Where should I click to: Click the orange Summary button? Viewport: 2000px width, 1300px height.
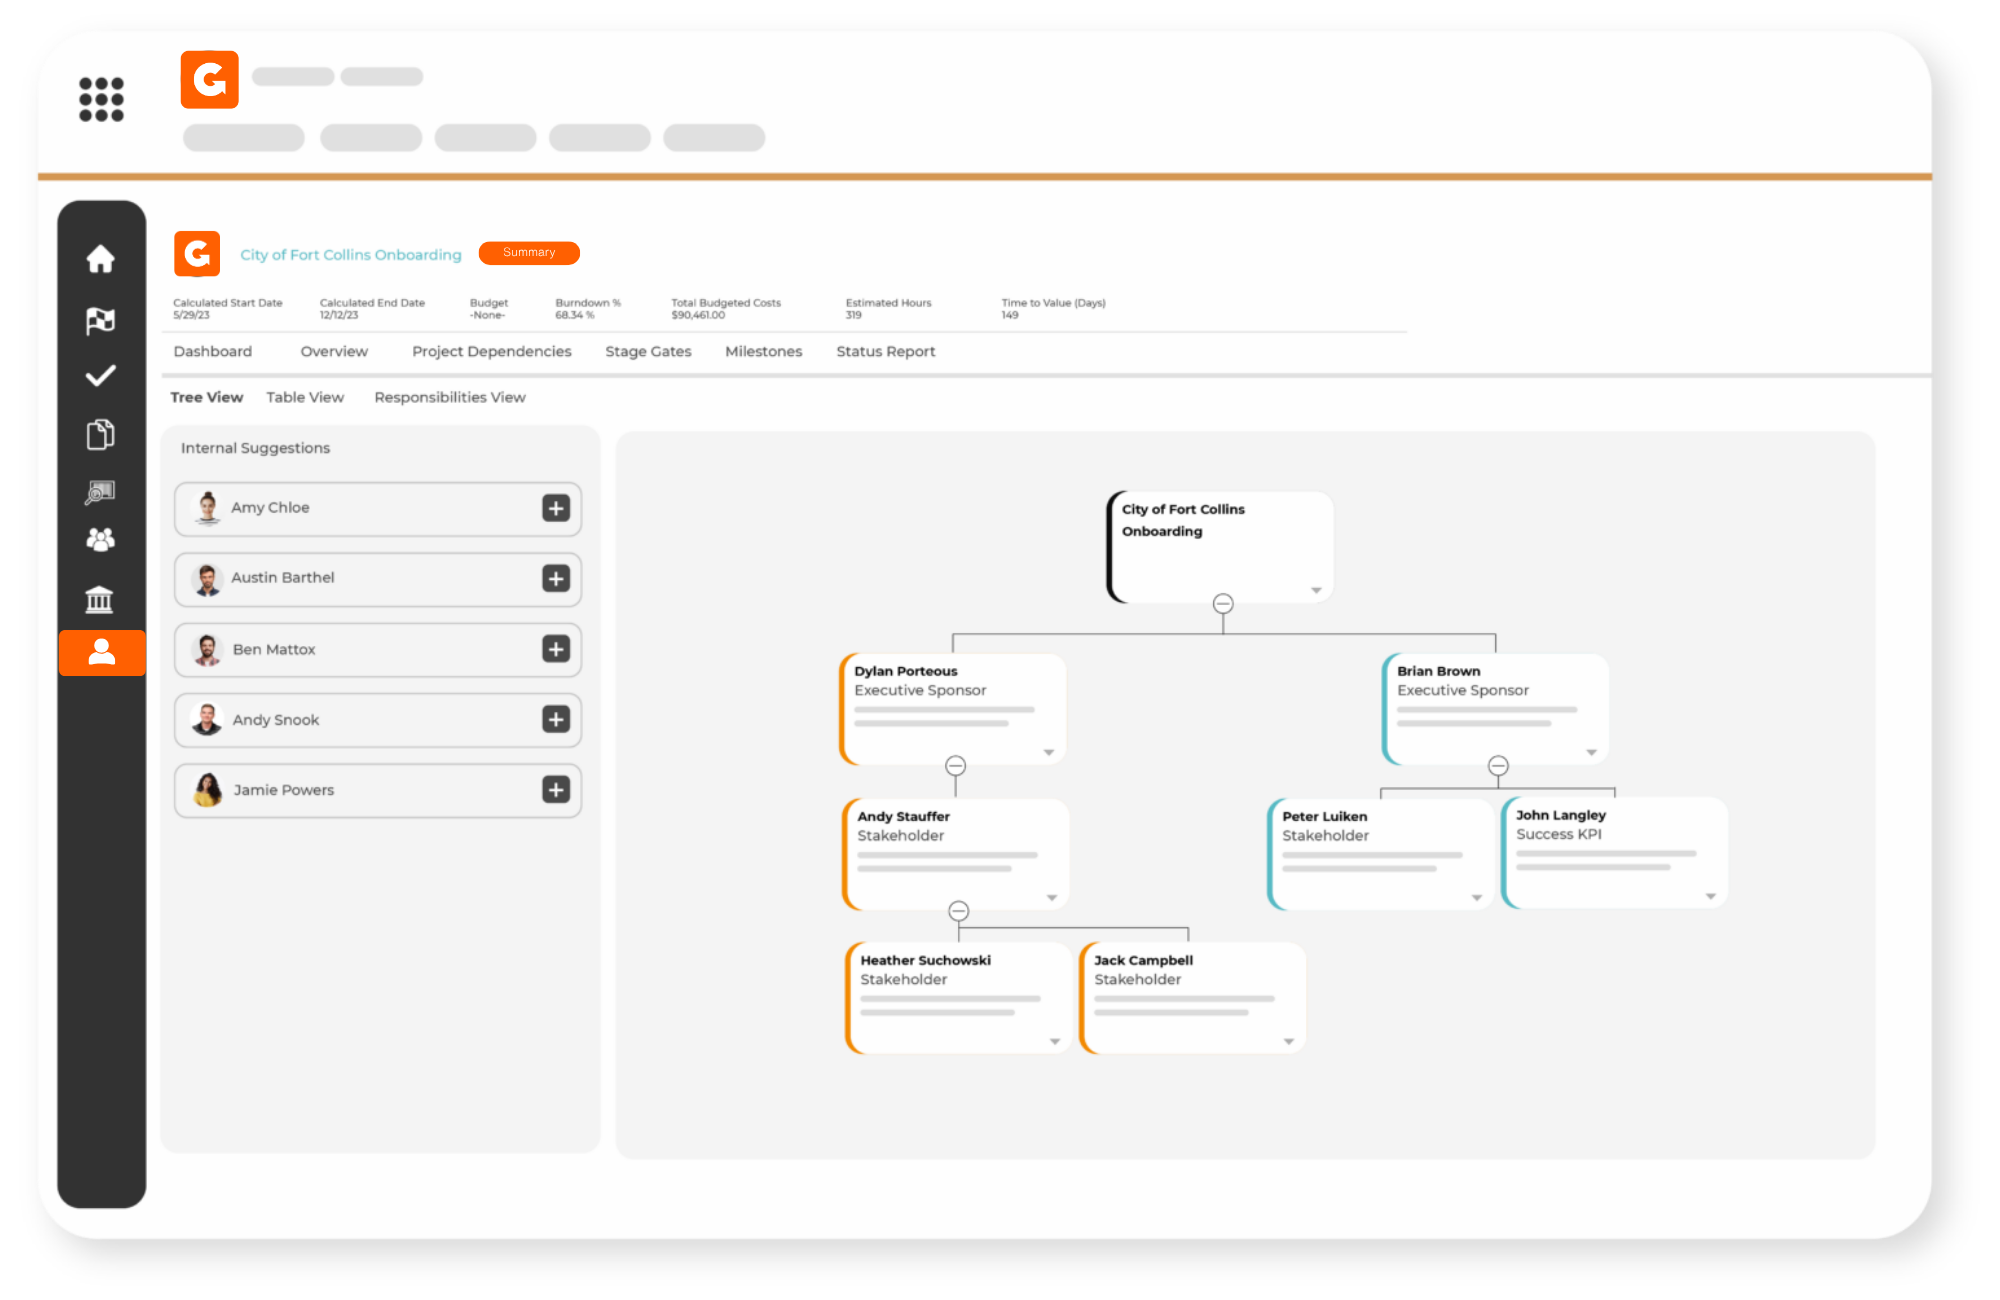pos(529,253)
